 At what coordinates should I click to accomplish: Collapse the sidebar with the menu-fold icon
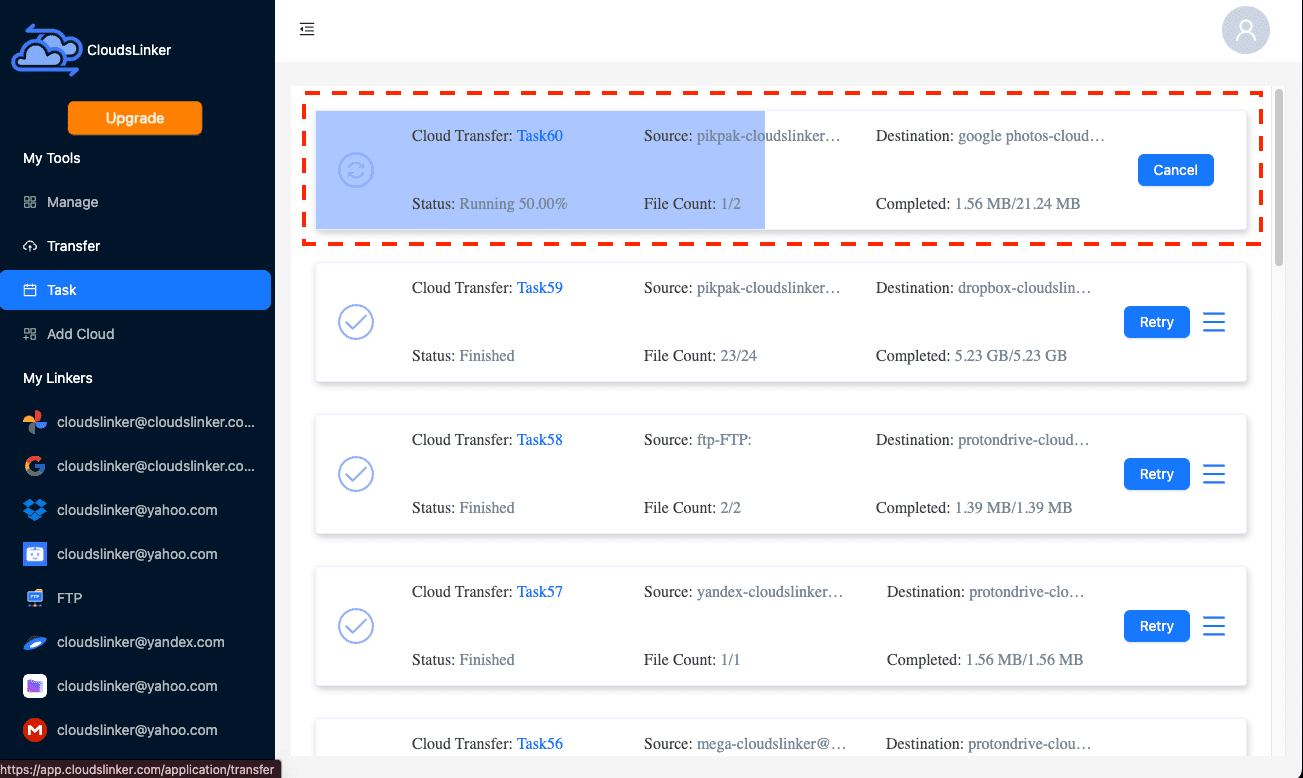tap(307, 29)
